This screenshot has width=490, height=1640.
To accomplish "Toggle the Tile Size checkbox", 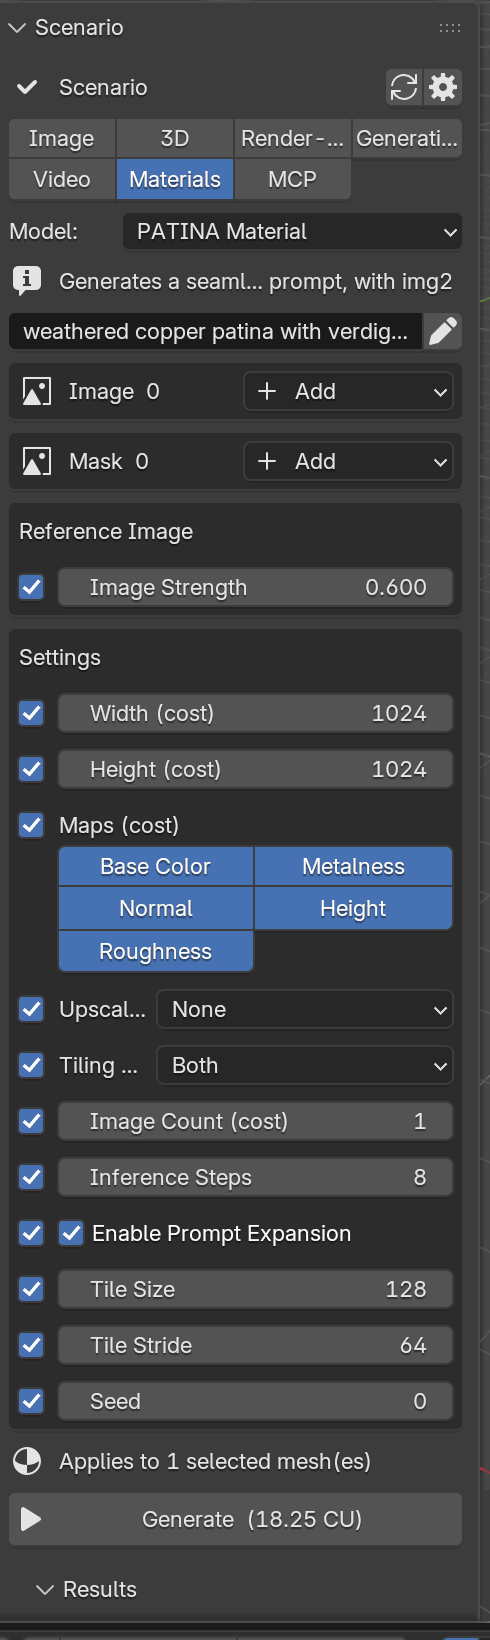I will click(x=31, y=1289).
